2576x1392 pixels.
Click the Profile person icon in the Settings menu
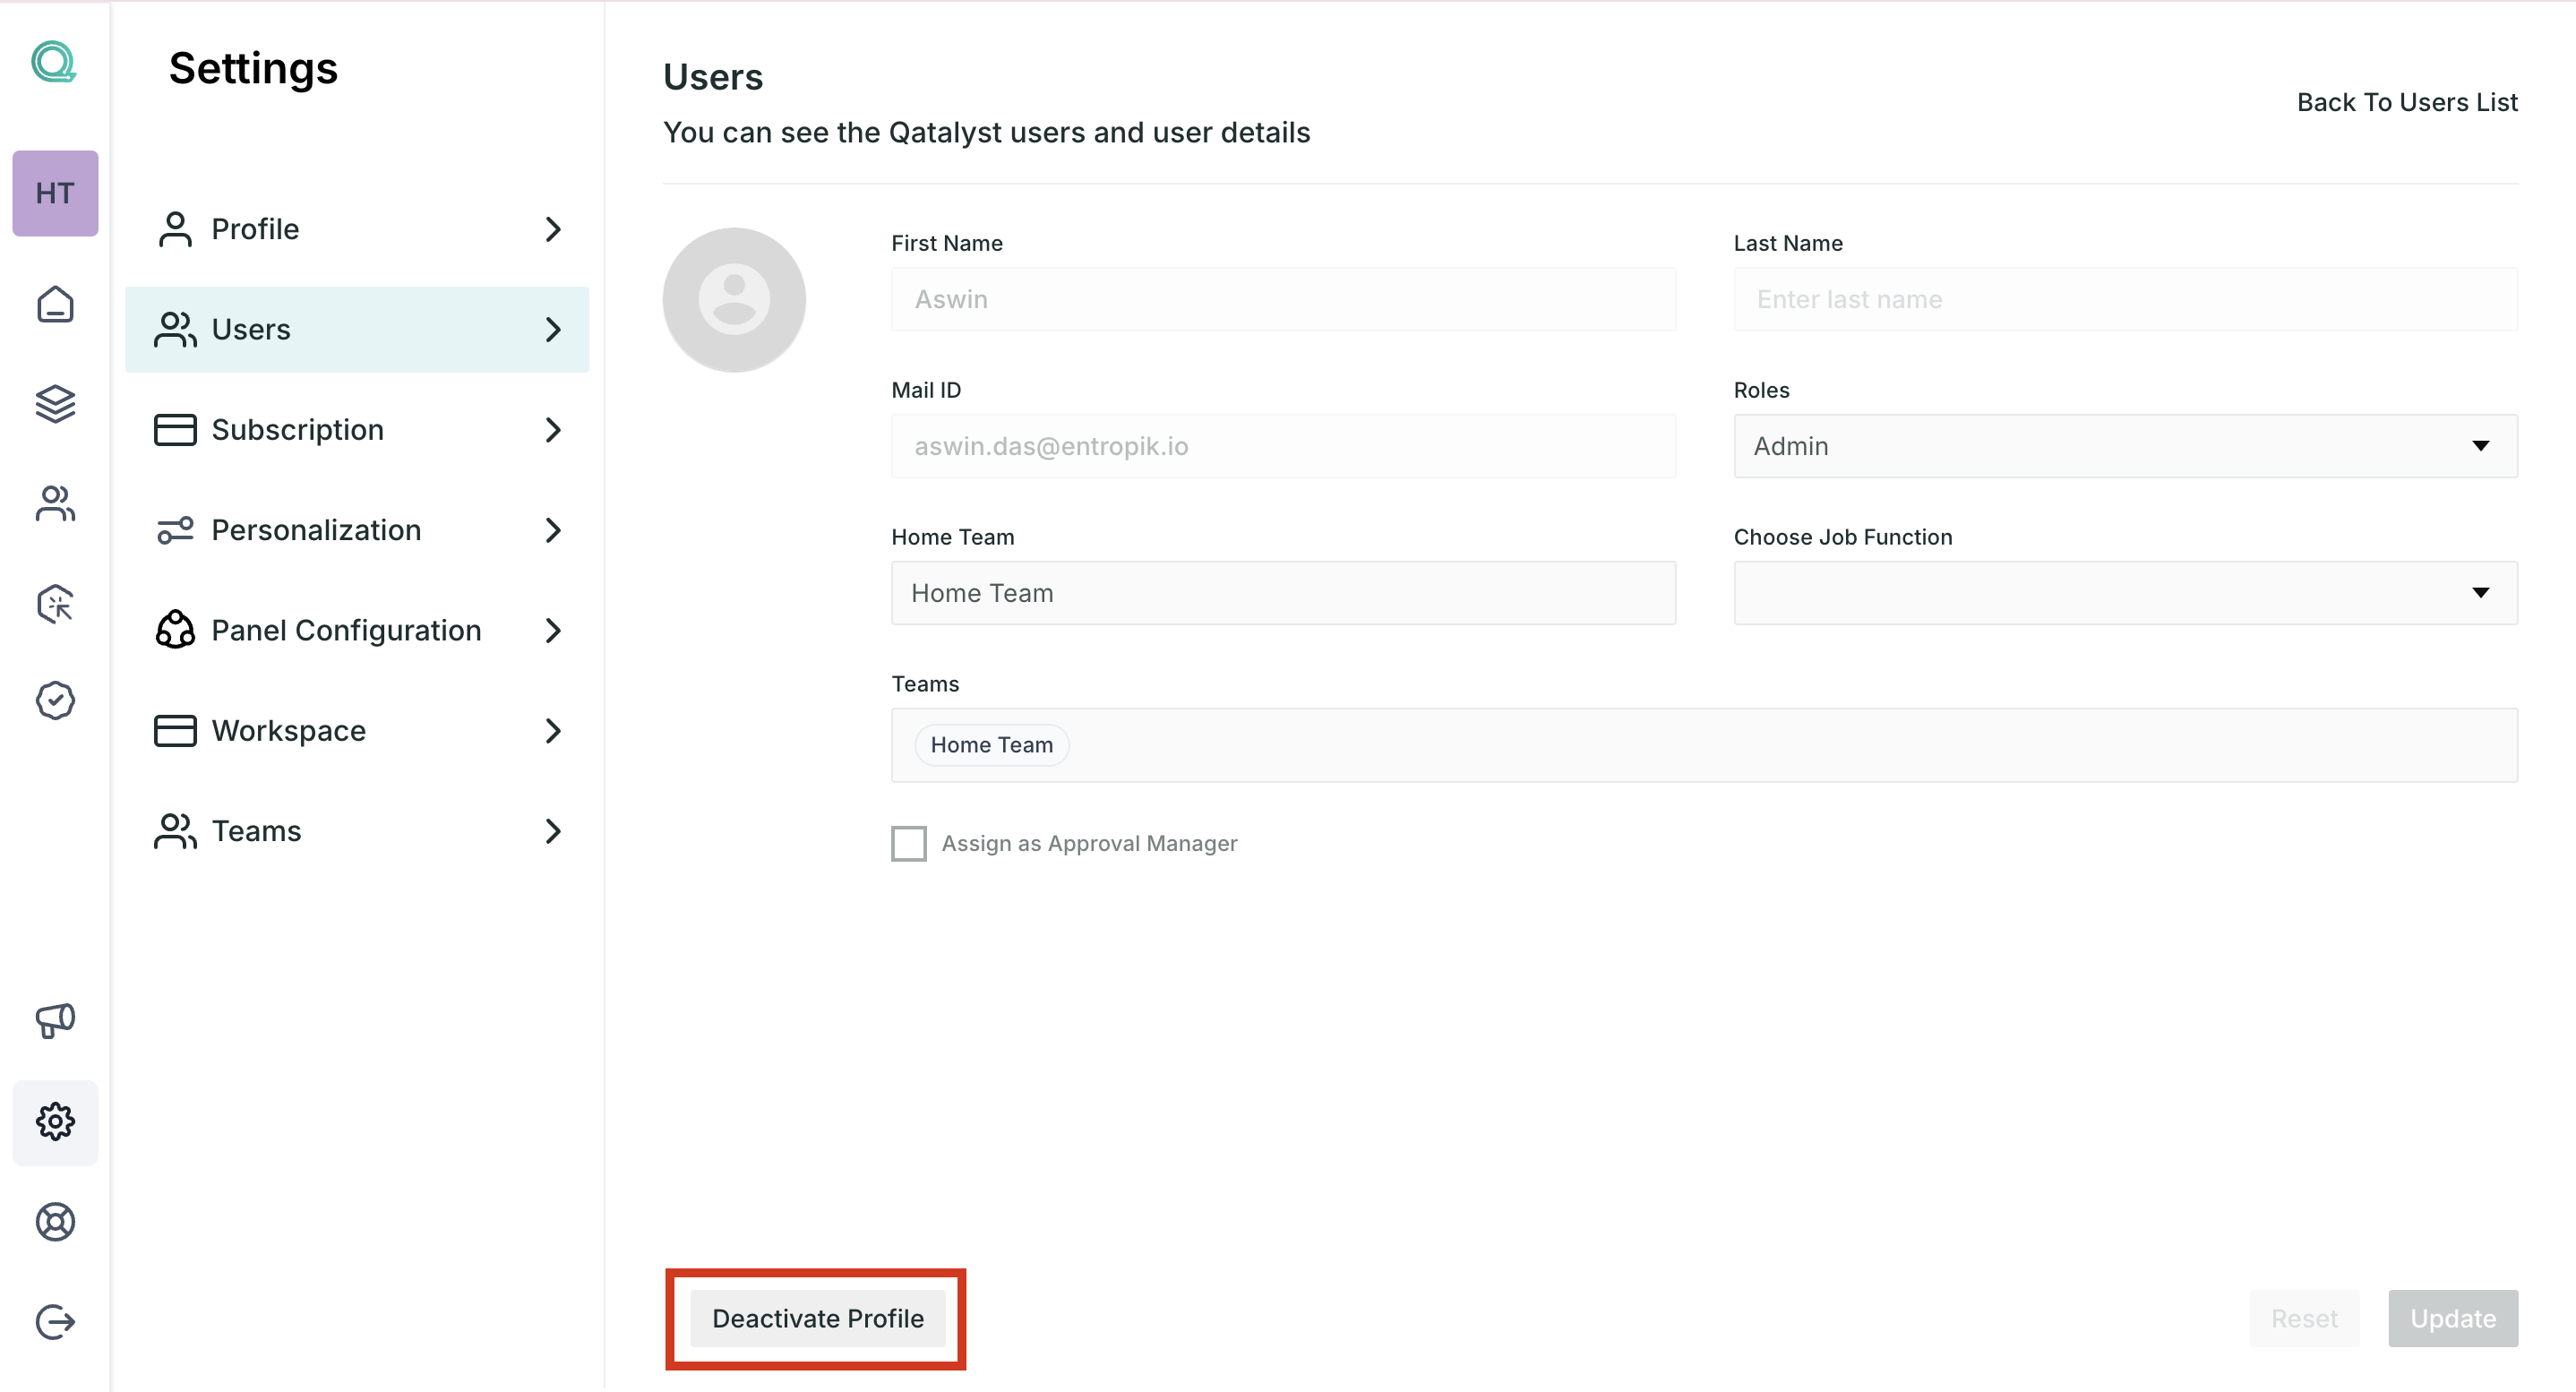click(175, 229)
